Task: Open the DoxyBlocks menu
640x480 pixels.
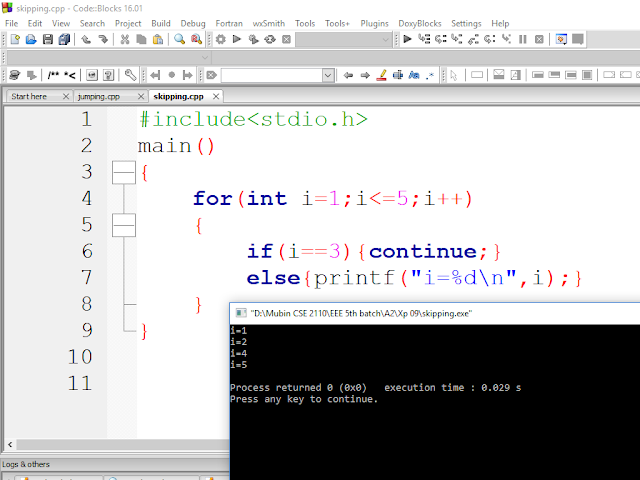Action: (x=420, y=23)
